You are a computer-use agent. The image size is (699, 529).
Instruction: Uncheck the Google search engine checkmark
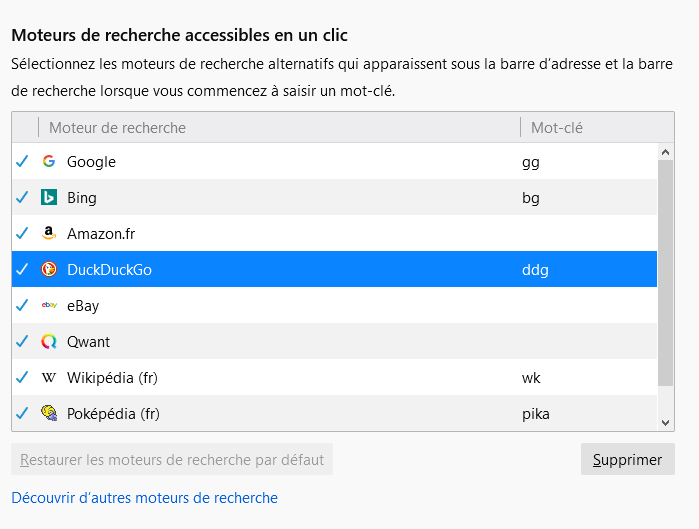pos(23,162)
